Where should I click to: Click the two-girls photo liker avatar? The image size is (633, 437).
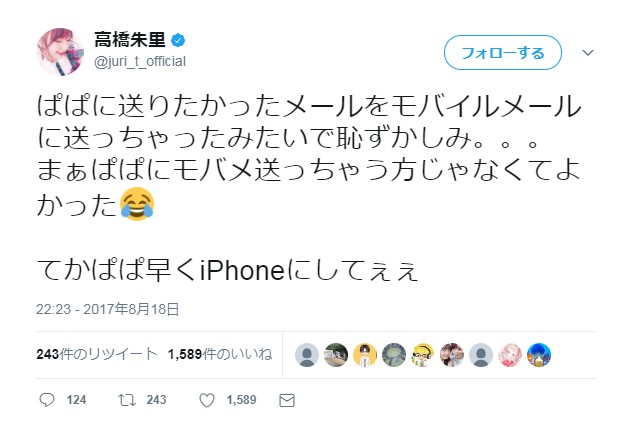coord(452,355)
